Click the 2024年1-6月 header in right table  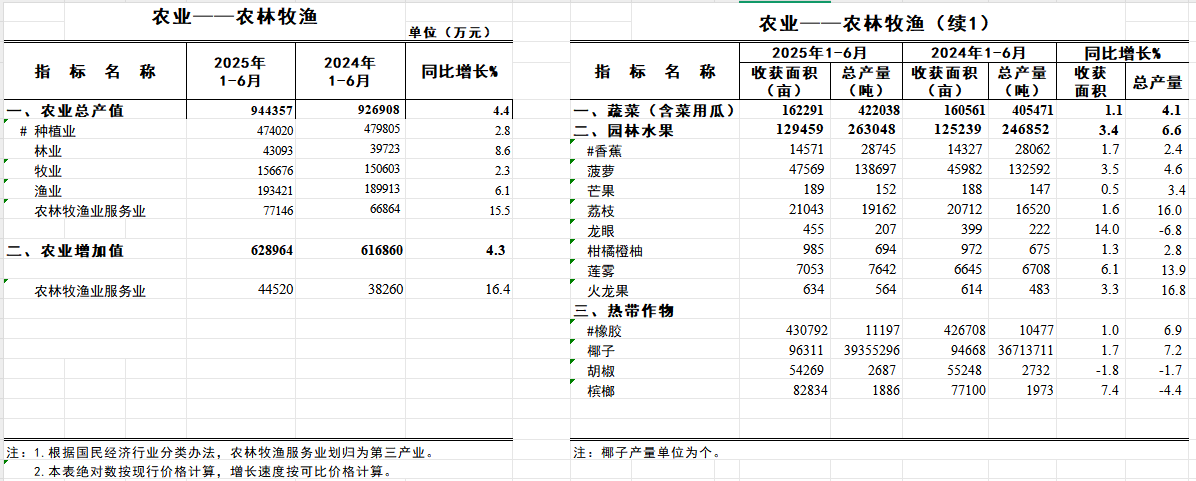pyautogui.click(x=979, y=53)
